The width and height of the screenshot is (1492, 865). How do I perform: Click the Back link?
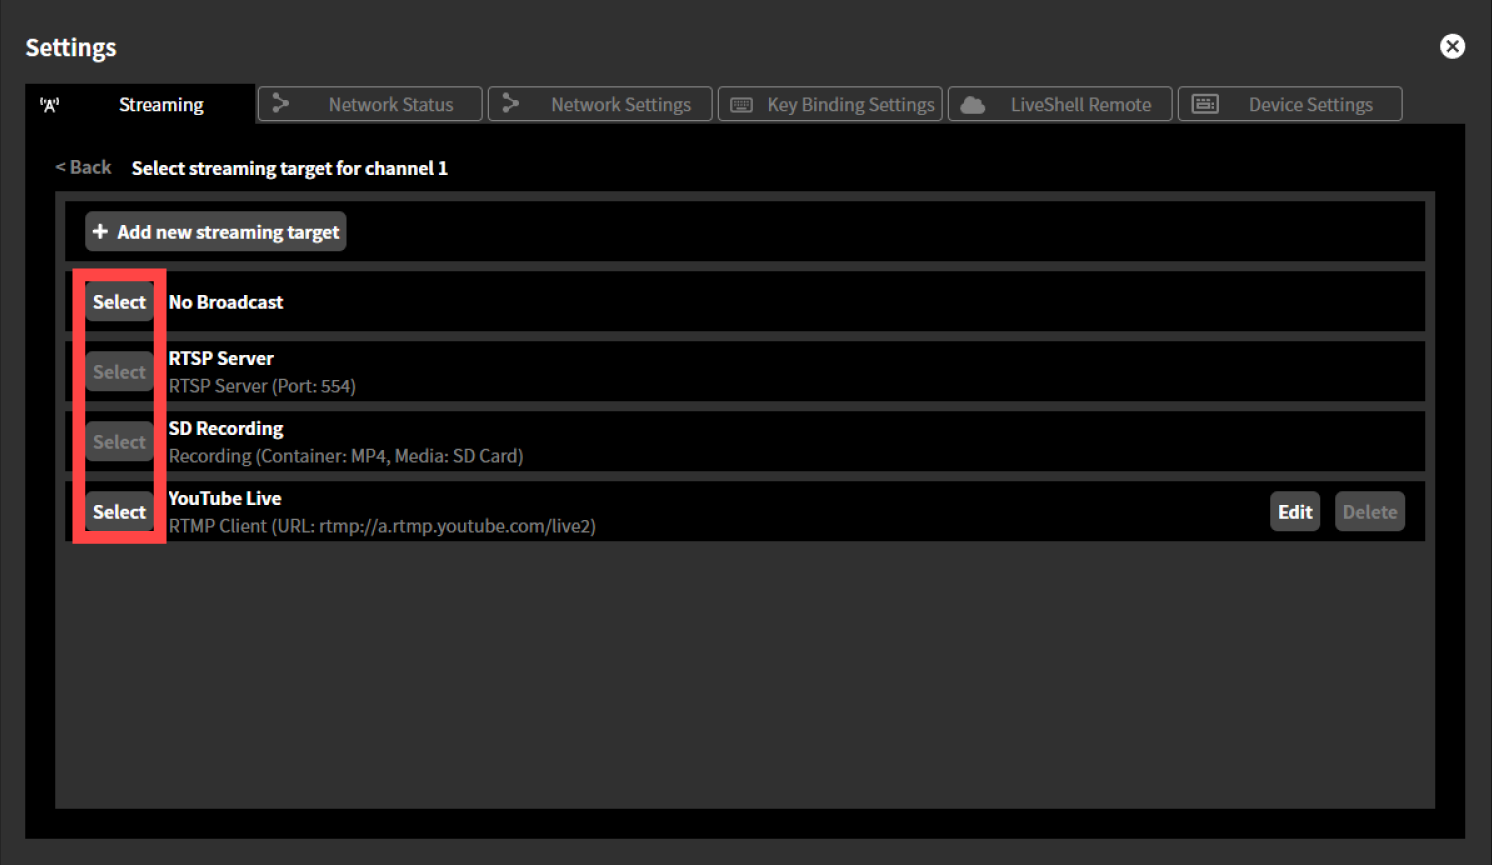click(82, 167)
